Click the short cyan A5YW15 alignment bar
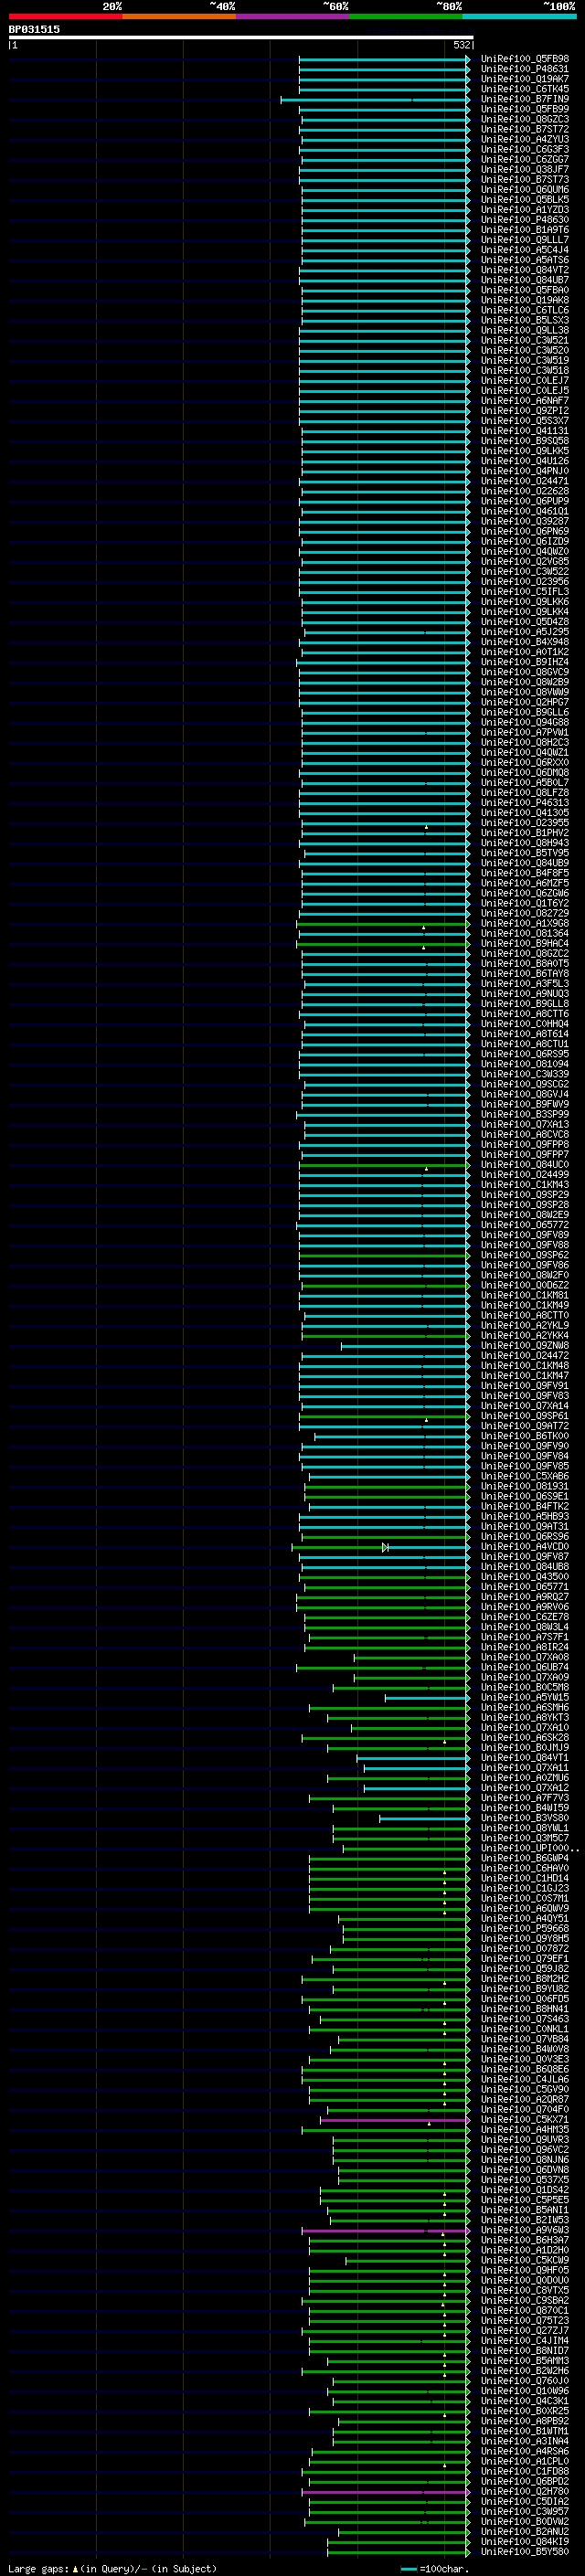Screen dimensions: 585x2576 tap(427, 1698)
